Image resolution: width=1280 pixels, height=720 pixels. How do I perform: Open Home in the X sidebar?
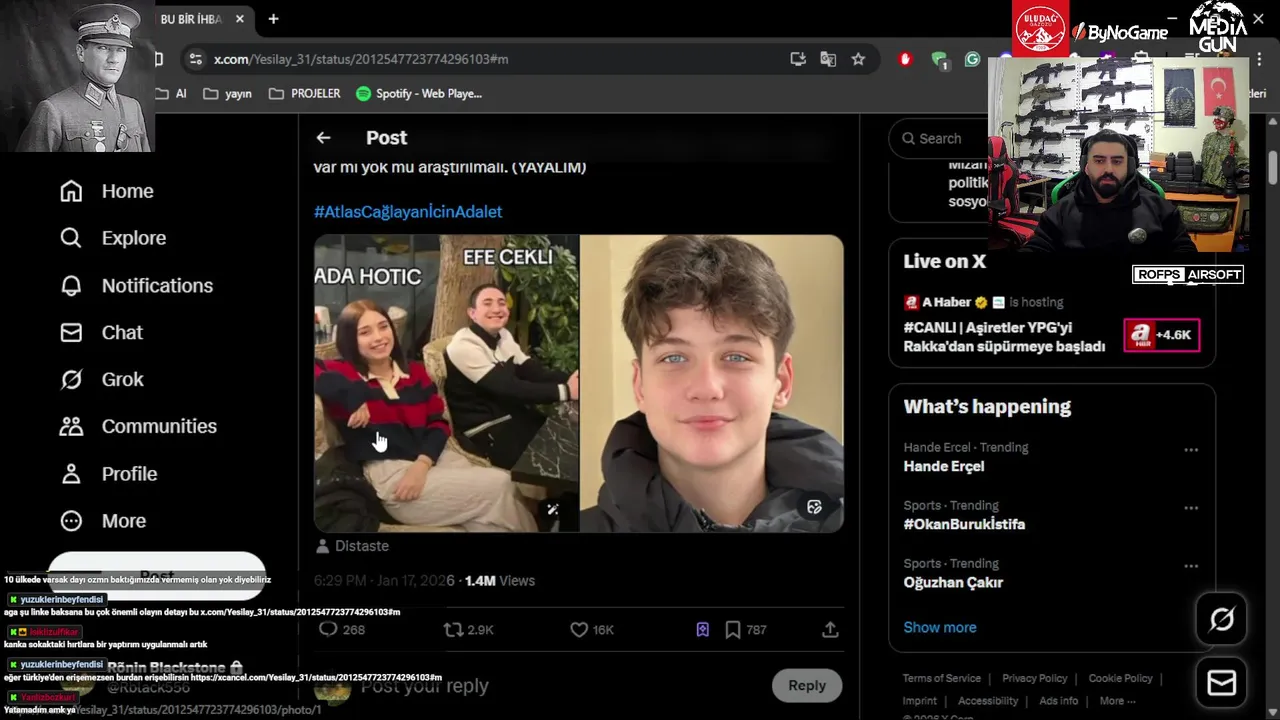click(x=106, y=191)
